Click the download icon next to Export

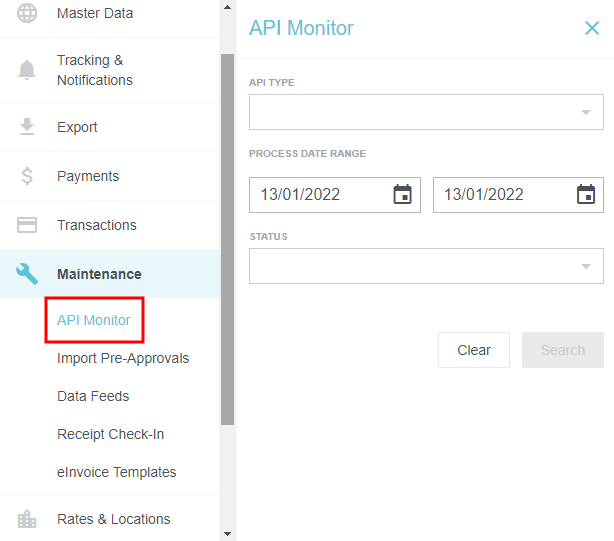[x=27, y=127]
